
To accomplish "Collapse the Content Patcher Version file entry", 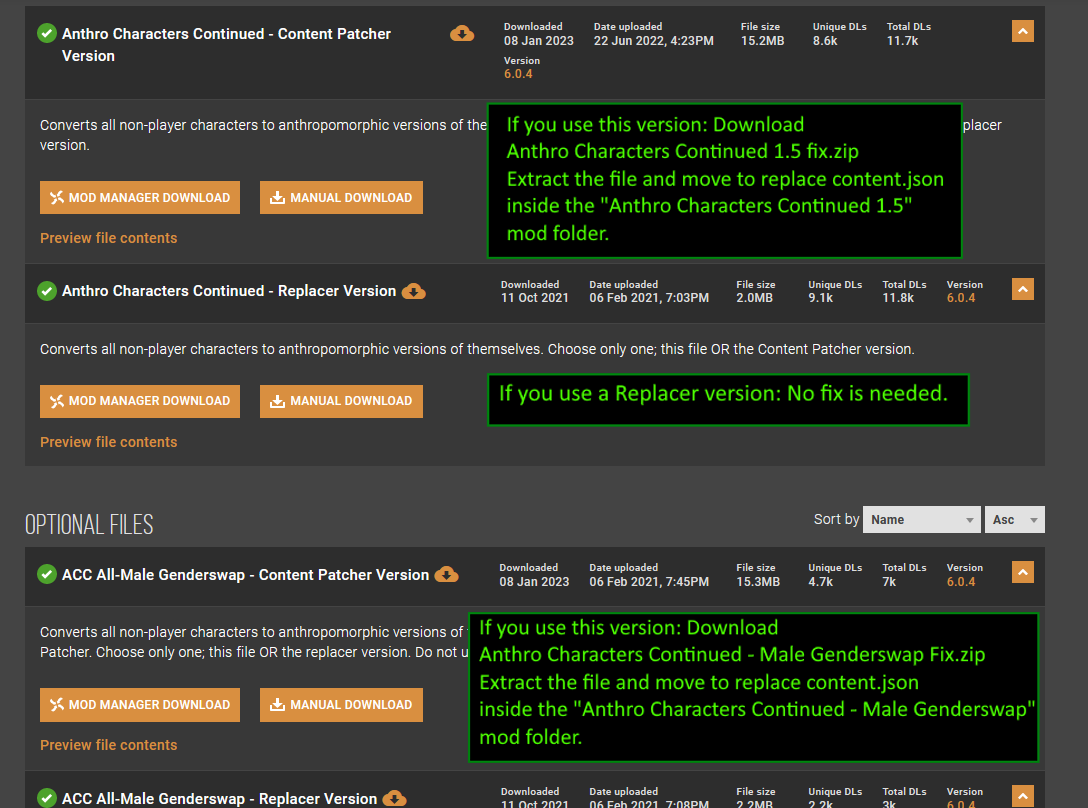I will (1023, 31).
